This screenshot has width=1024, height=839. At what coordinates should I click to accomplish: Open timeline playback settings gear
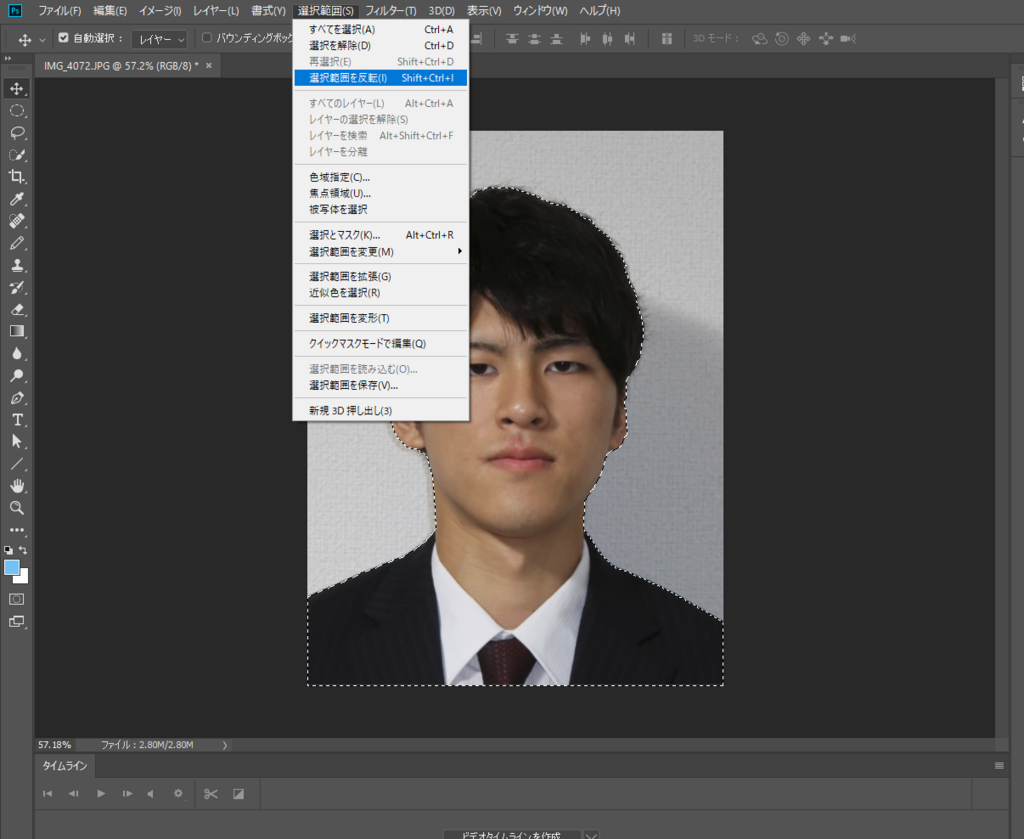tap(178, 794)
